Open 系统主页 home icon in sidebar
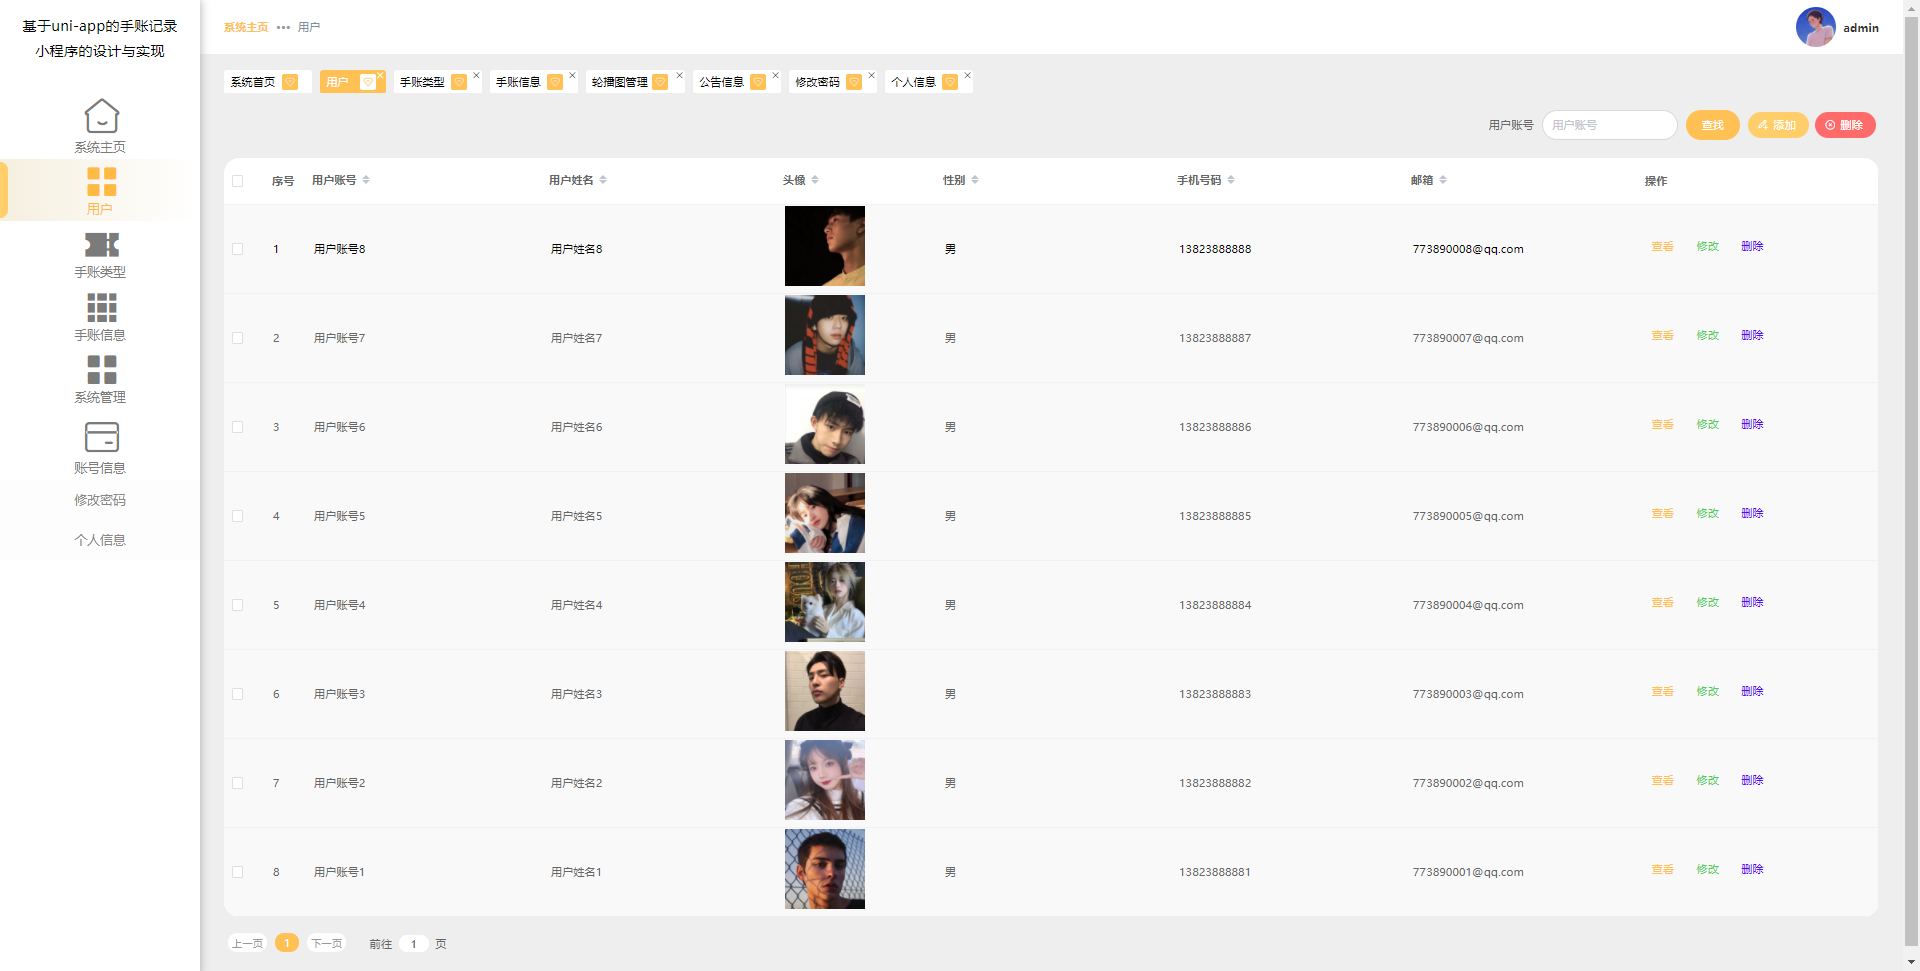 (101, 116)
